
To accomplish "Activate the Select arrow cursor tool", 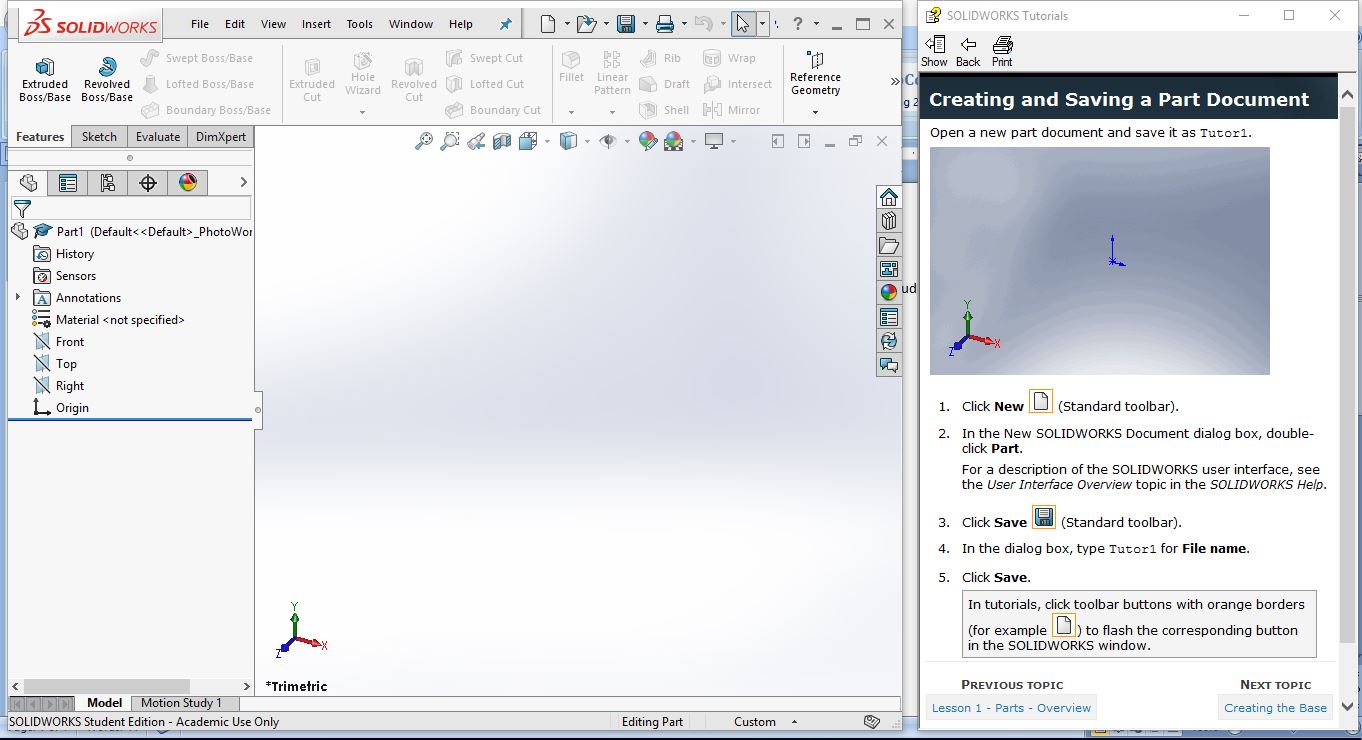I will pos(742,24).
